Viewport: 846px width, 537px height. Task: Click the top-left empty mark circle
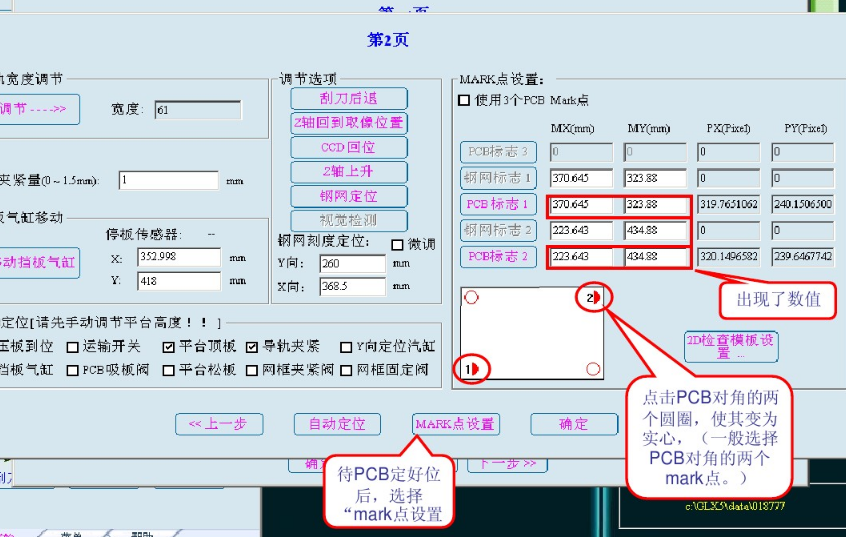pos(472,297)
